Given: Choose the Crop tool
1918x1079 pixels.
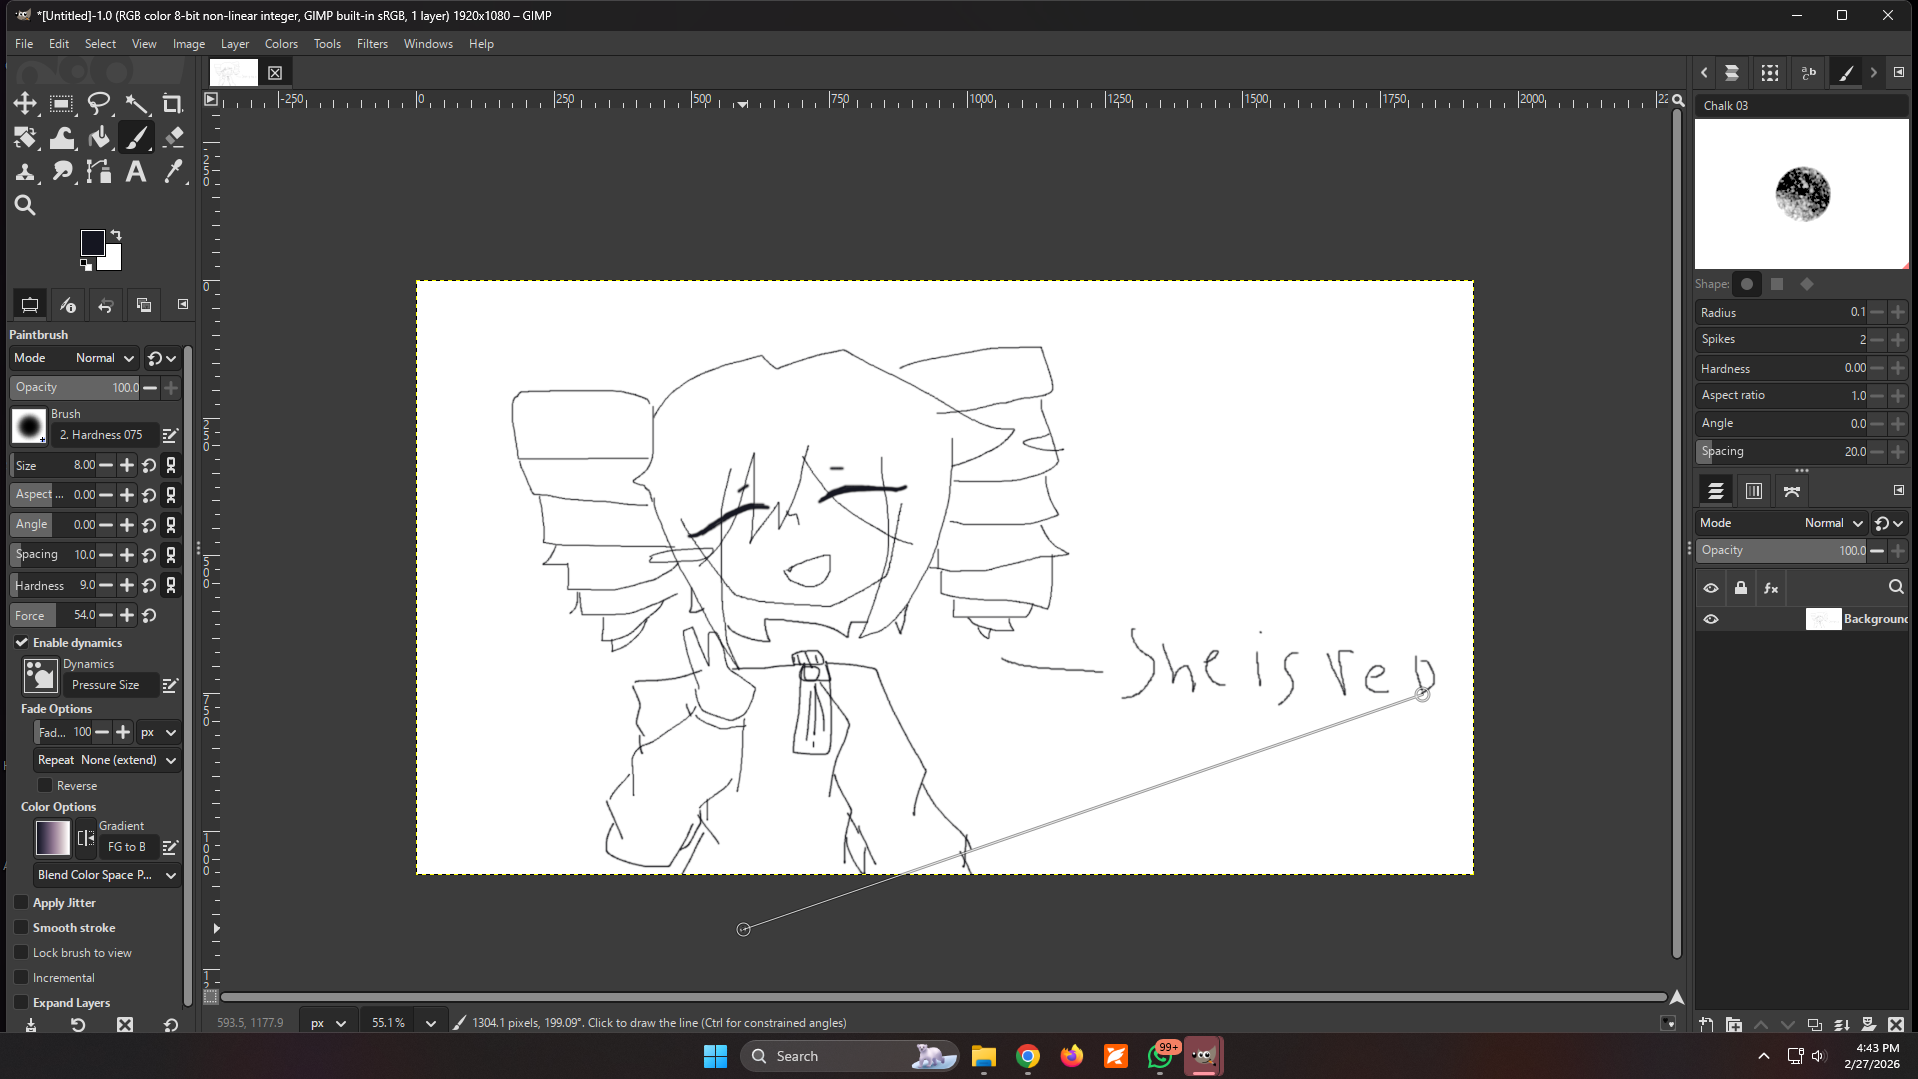Looking at the screenshot, I should 173,103.
